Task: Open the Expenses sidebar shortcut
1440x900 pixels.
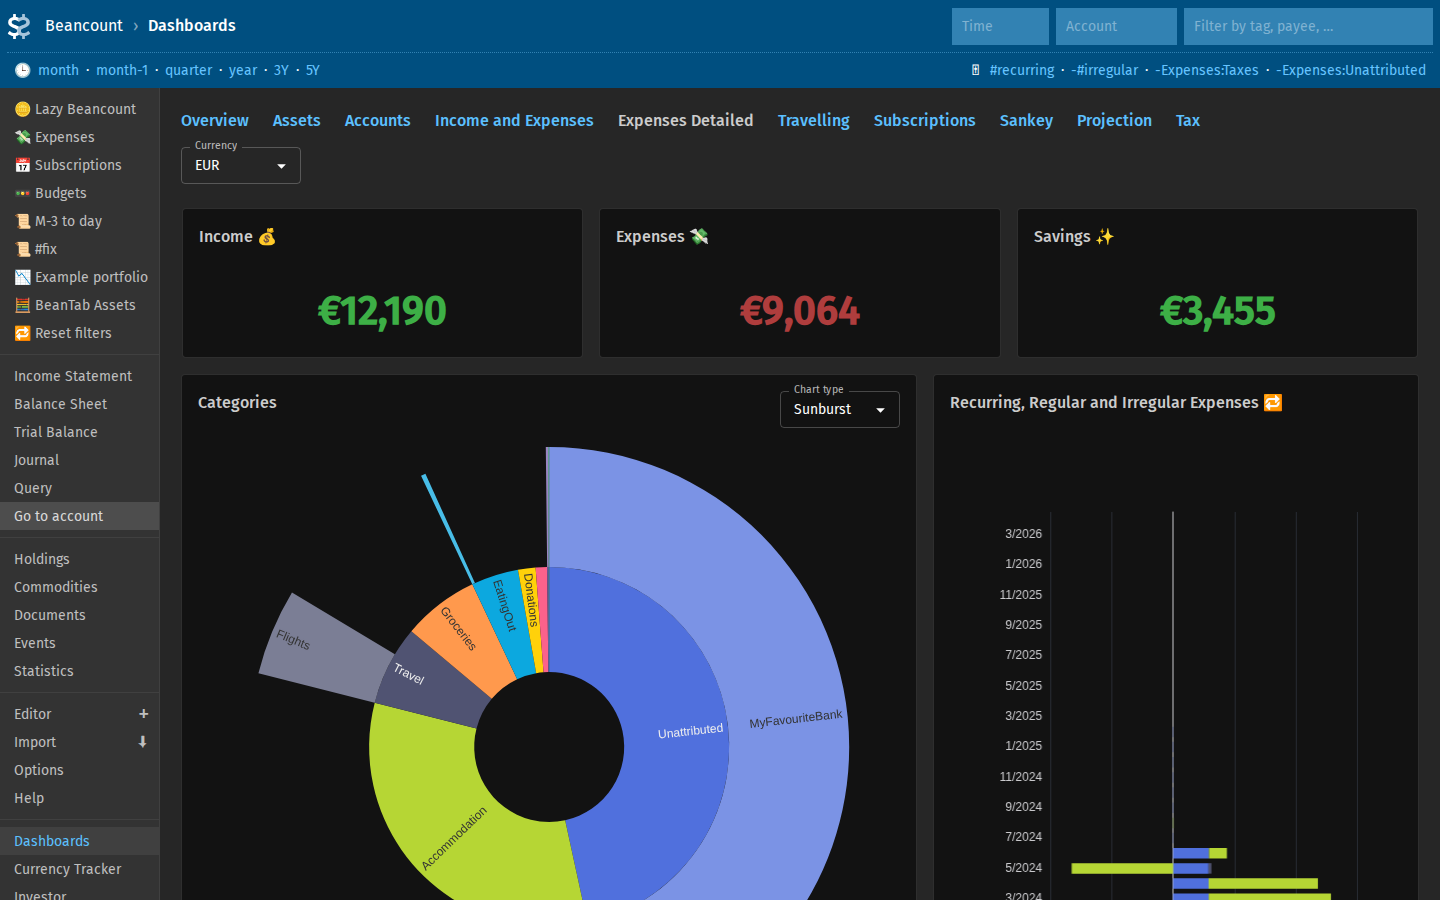Action: coord(80,137)
